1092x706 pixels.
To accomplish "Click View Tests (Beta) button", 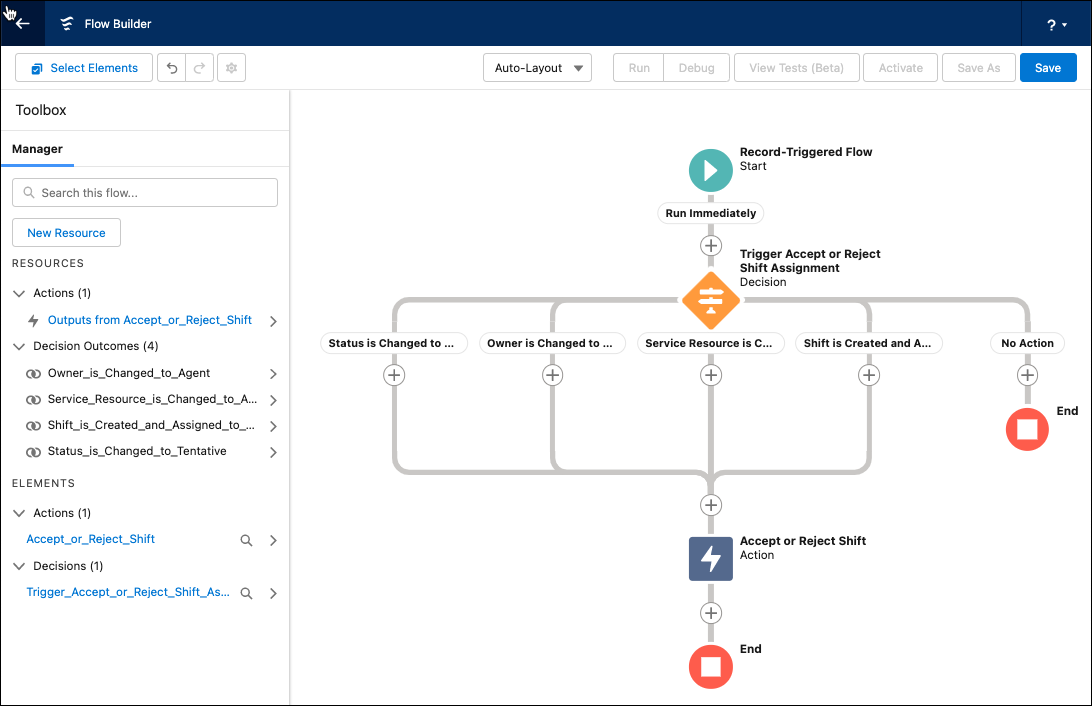I will tap(796, 68).
